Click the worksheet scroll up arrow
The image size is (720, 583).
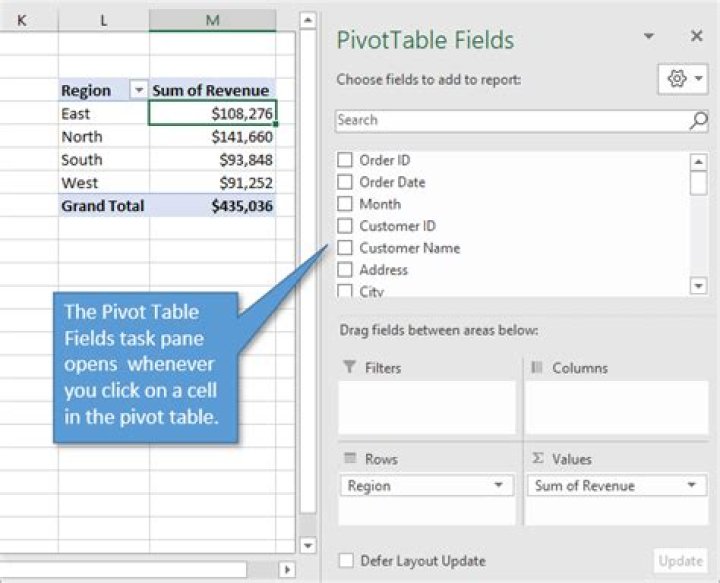click(308, 20)
